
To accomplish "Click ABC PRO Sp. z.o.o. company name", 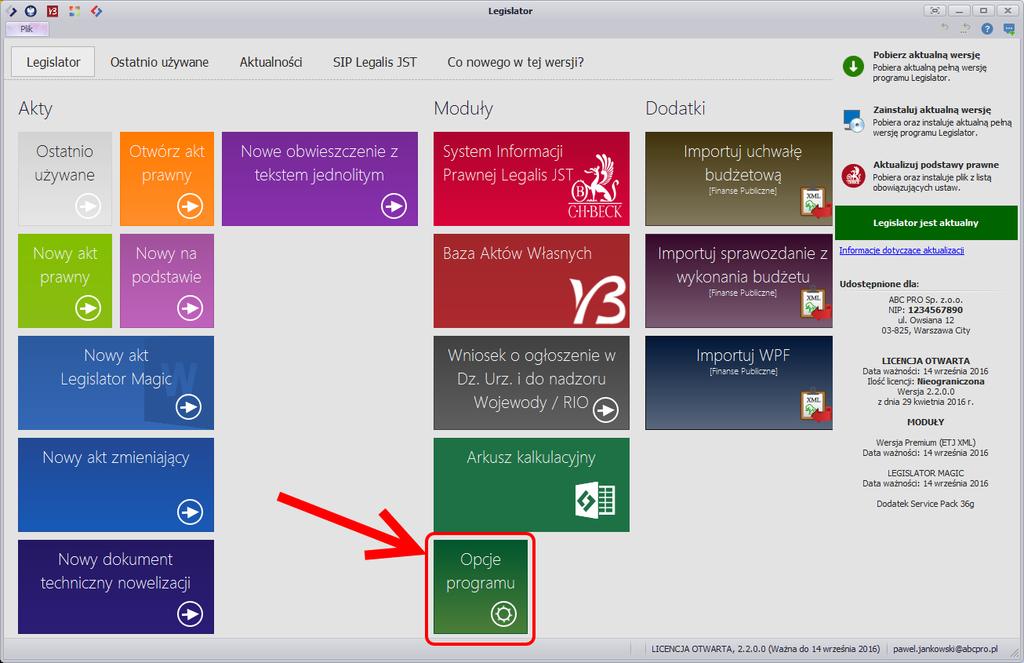I will click(925, 300).
